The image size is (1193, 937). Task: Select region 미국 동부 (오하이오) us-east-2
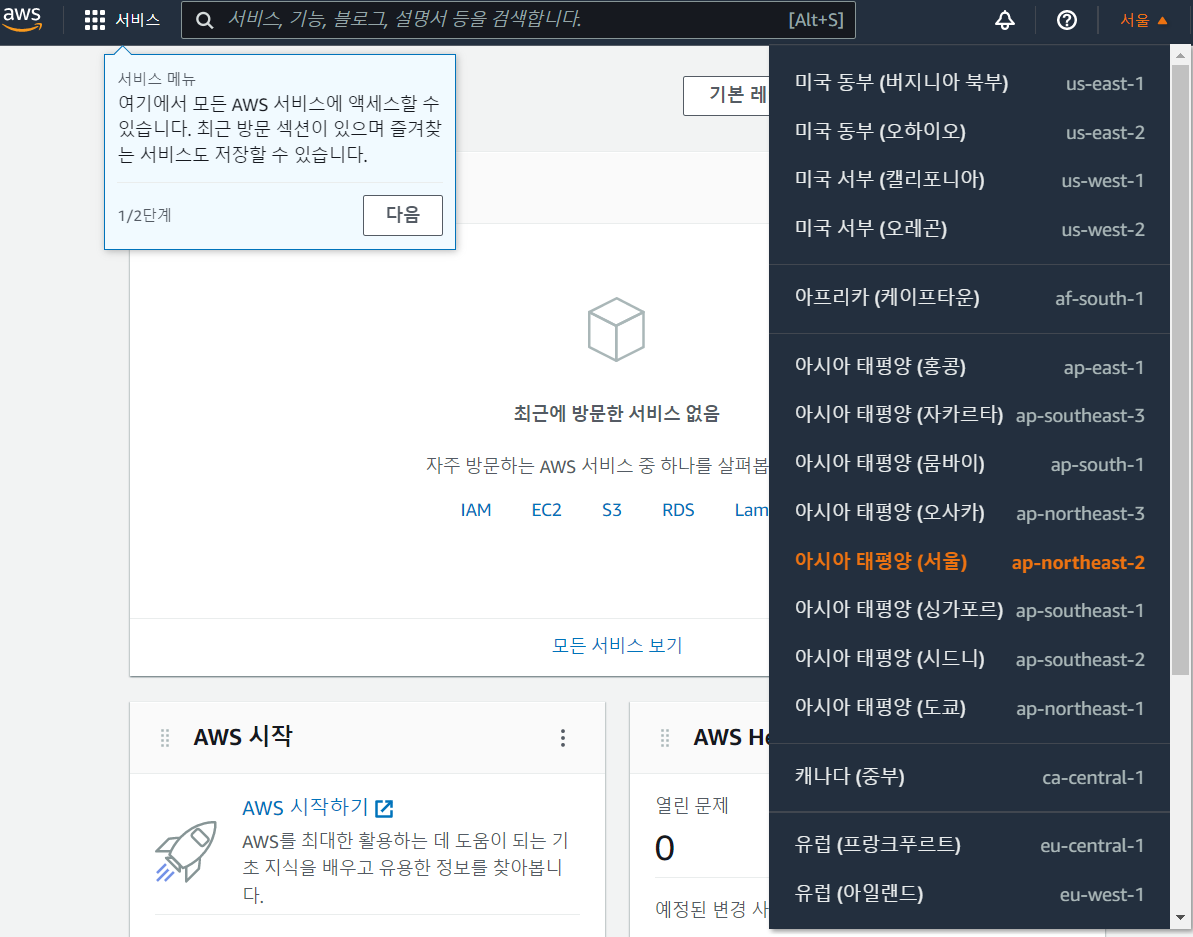969,132
